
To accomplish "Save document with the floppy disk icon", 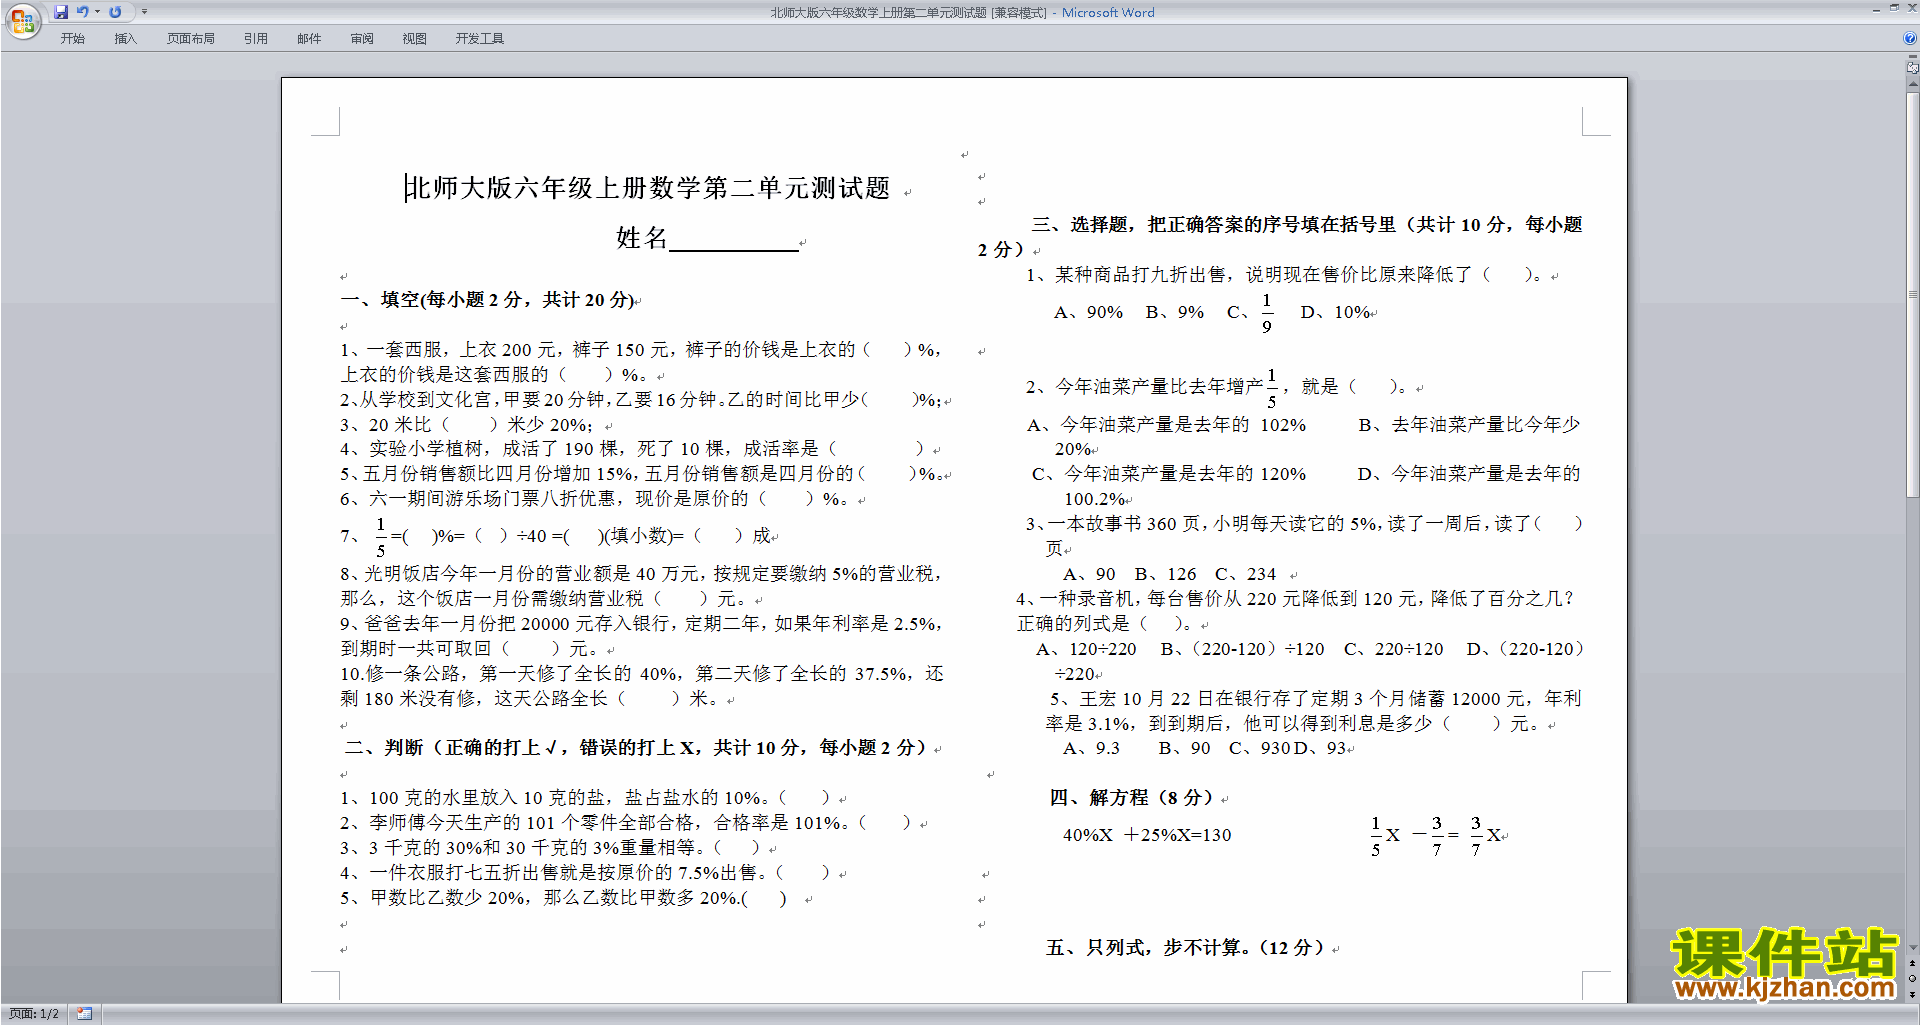I will click(61, 12).
